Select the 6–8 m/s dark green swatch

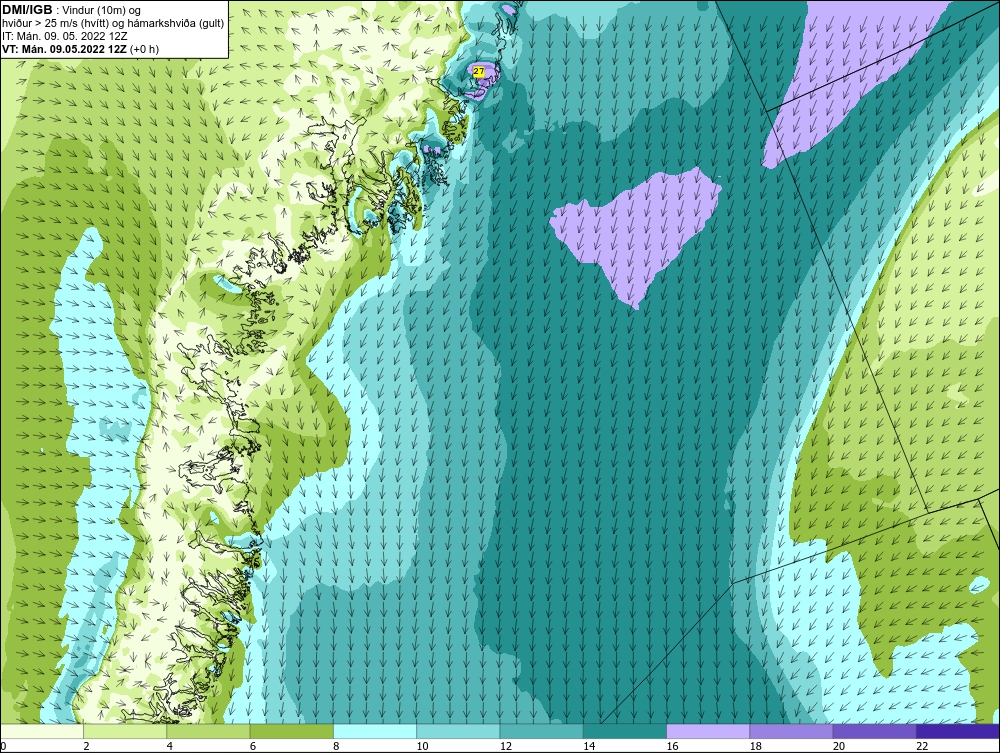point(291,731)
